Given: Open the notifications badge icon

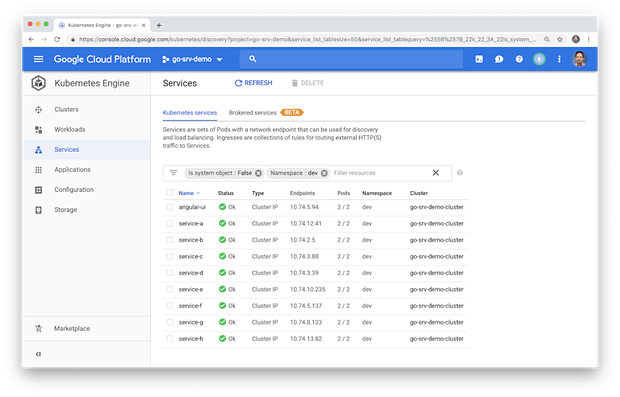Looking at the screenshot, I should [x=539, y=59].
